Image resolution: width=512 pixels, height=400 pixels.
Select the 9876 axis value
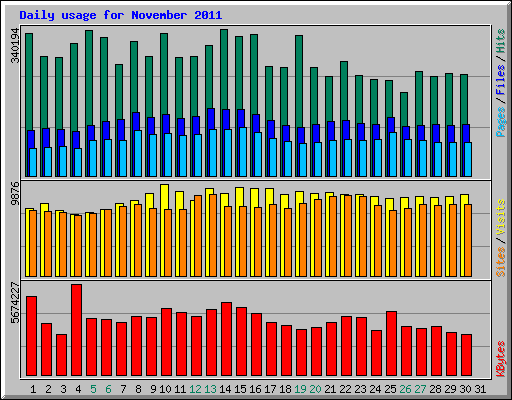click(x=15, y=193)
